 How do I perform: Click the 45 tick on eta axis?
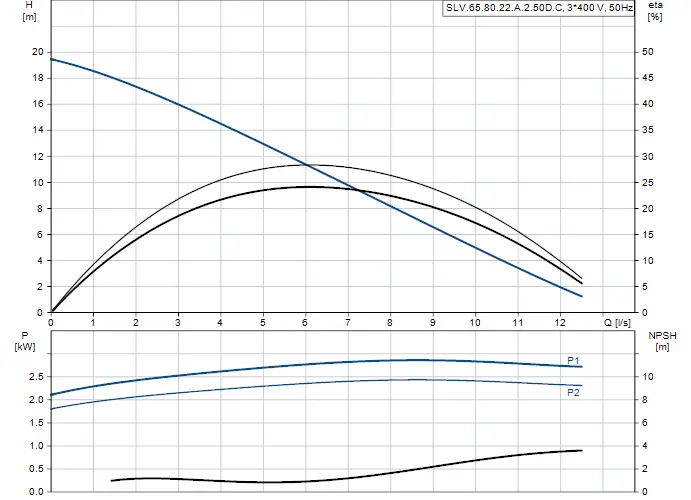(647, 78)
